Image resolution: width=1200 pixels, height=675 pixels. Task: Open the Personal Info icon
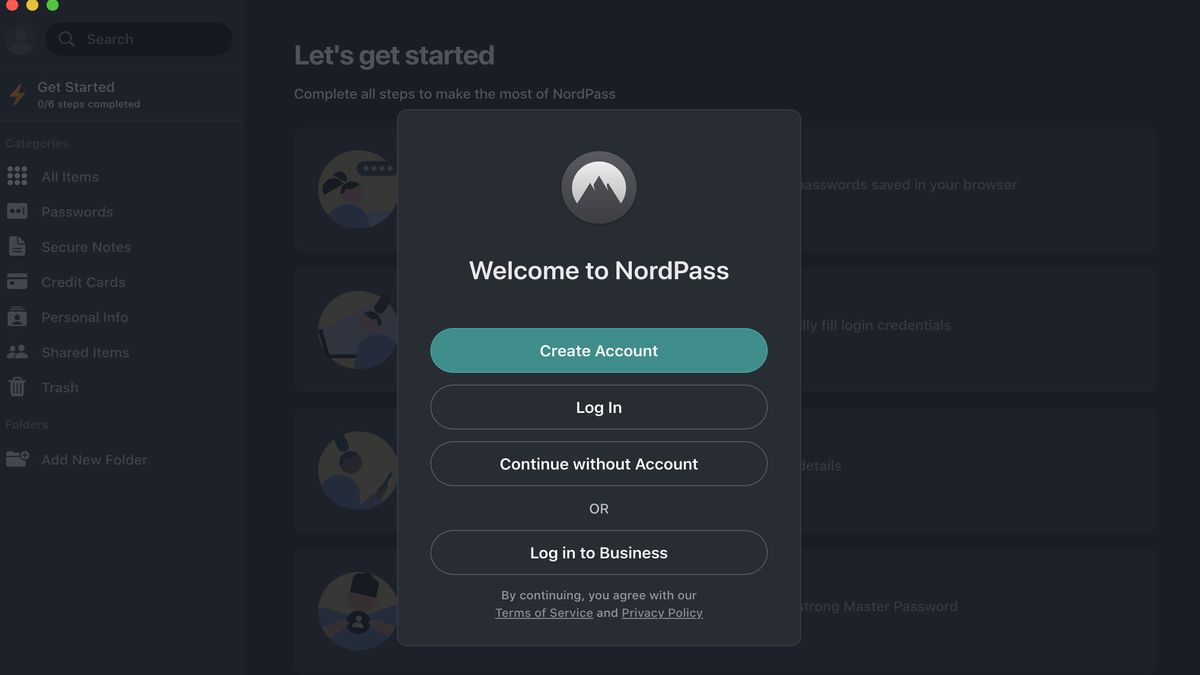point(18,316)
